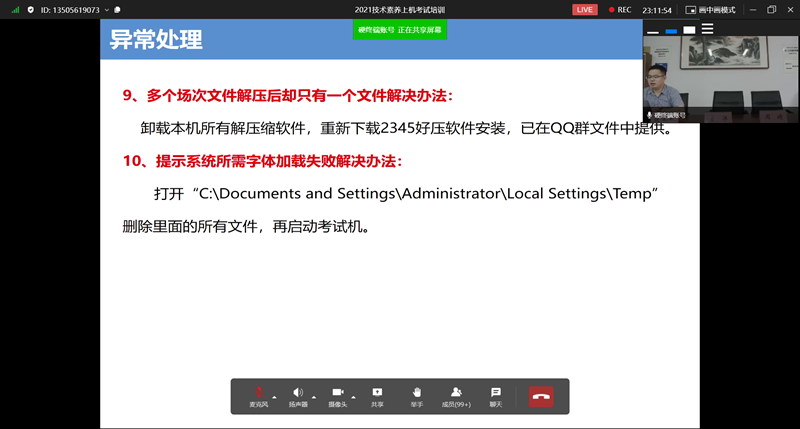
Task: Click the red LIVE badge
Action: (584, 9)
